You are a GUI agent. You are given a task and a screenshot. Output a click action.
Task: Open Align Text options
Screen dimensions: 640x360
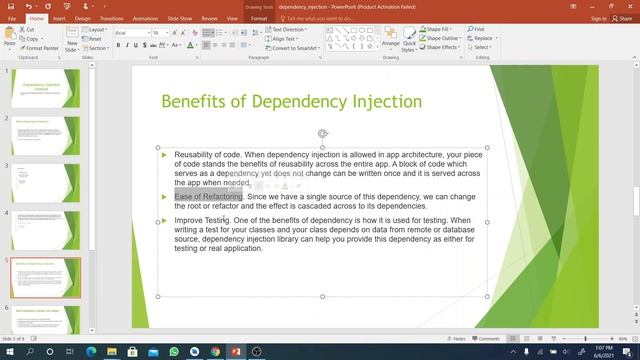(282, 39)
